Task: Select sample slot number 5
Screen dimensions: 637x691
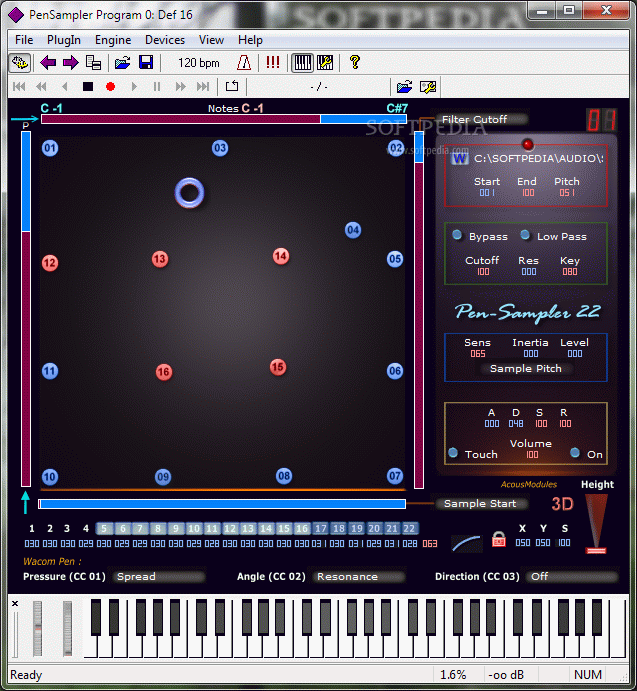Action: click(104, 528)
